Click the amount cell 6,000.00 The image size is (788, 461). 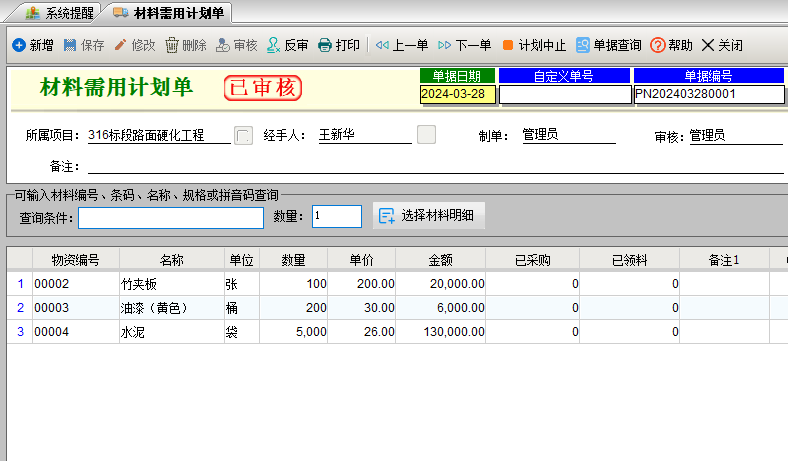click(x=441, y=308)
